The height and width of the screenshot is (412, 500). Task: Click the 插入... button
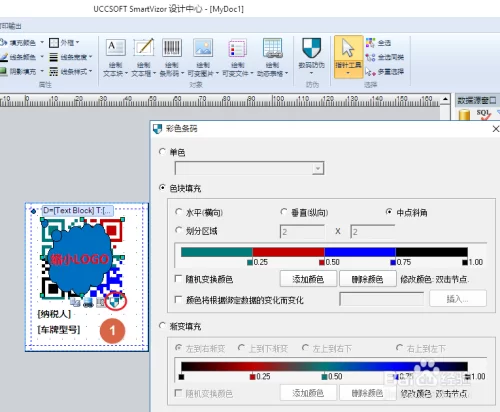point(458,299)
